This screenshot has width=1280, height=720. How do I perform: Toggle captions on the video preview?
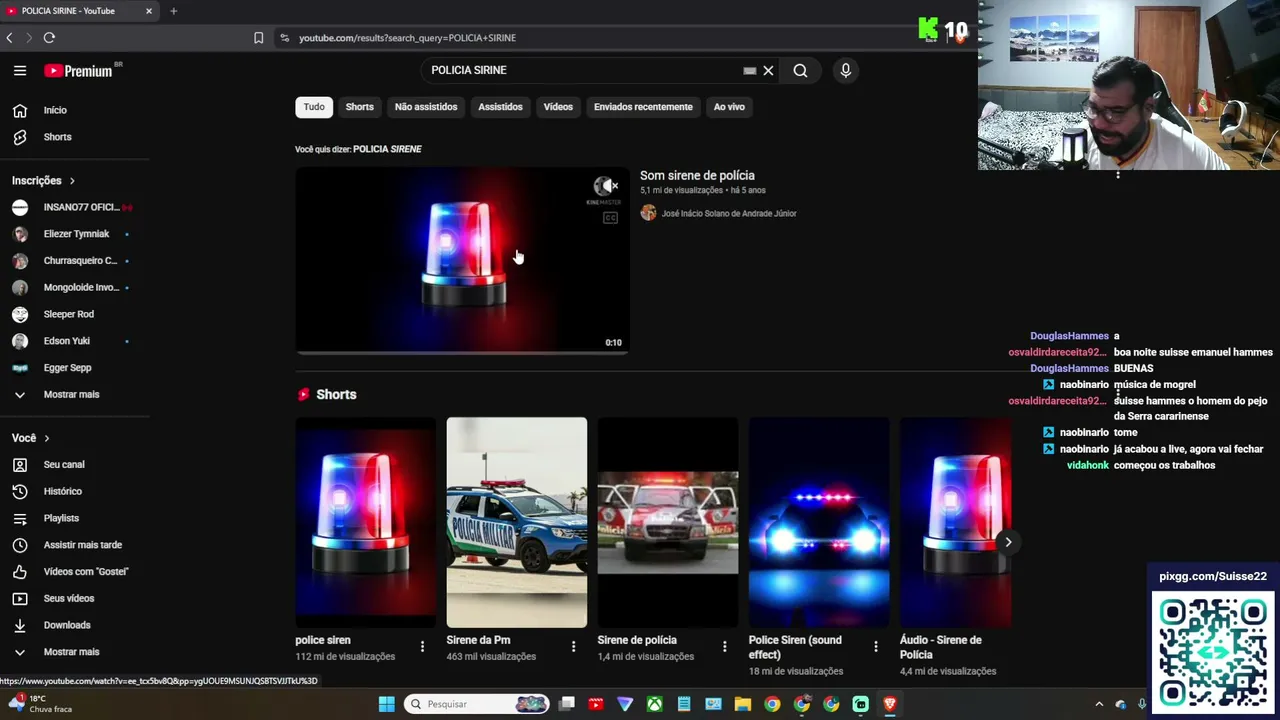tap(610, 218)
